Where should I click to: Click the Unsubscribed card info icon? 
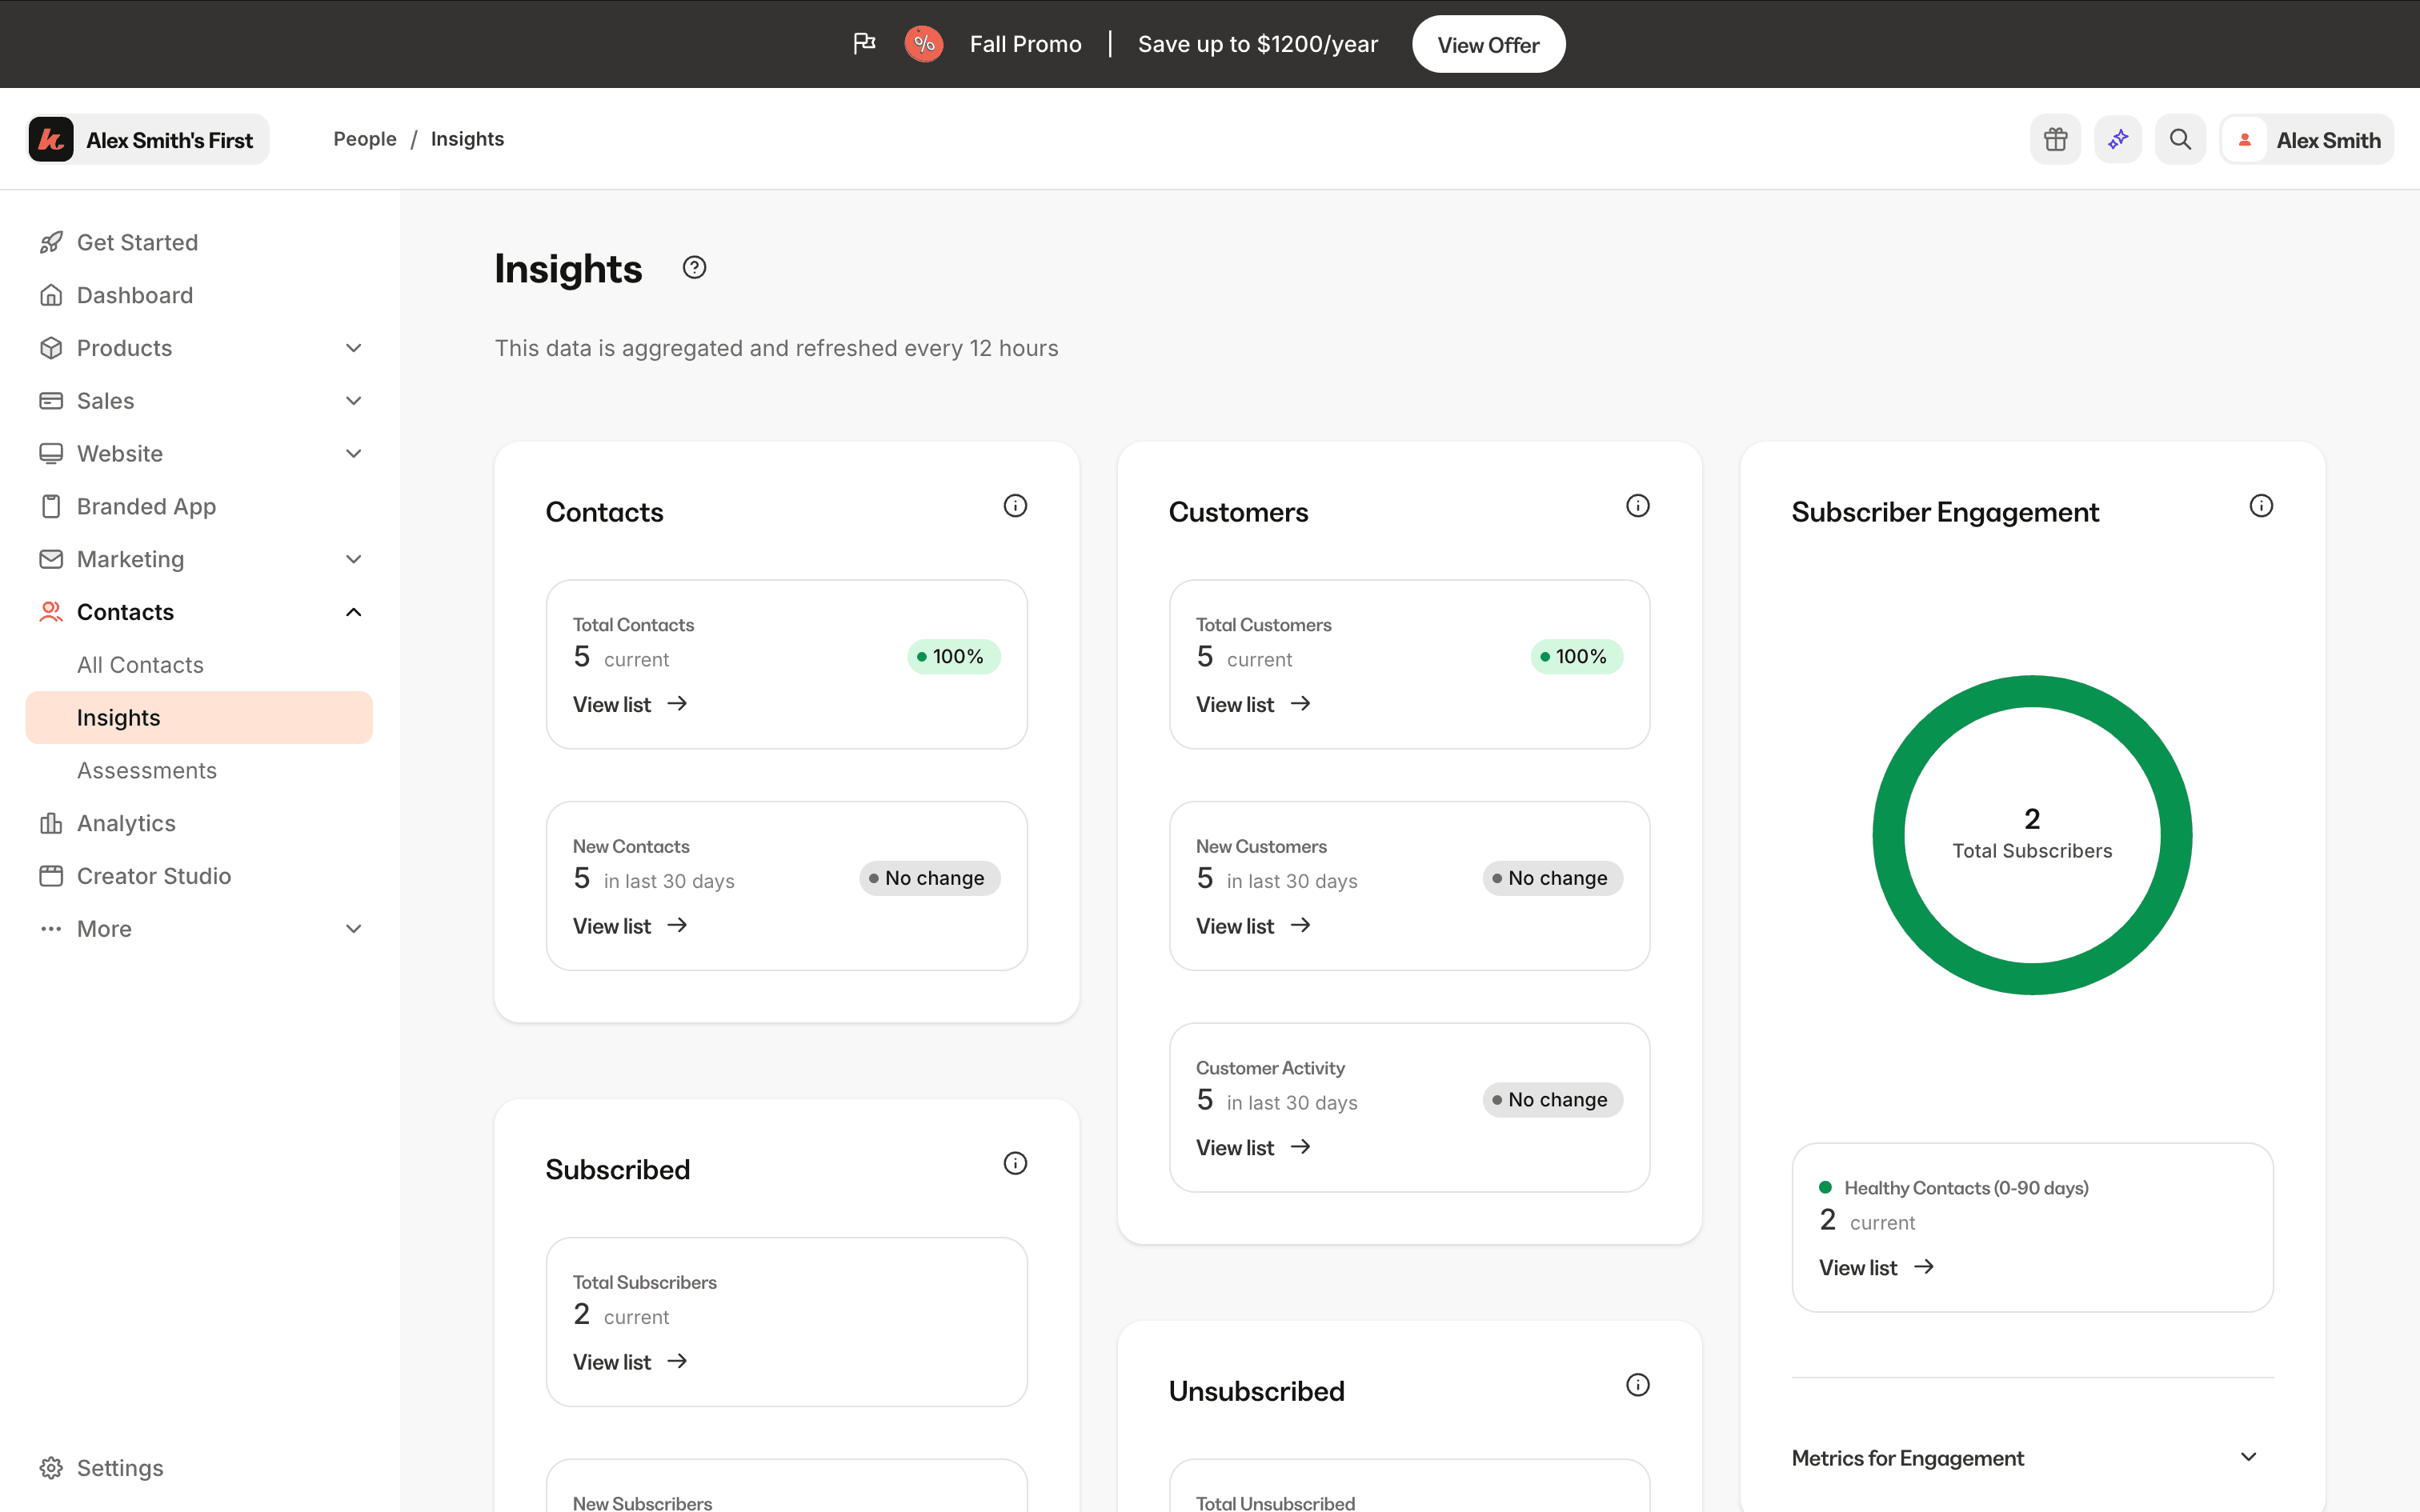click(1637, 1385)
